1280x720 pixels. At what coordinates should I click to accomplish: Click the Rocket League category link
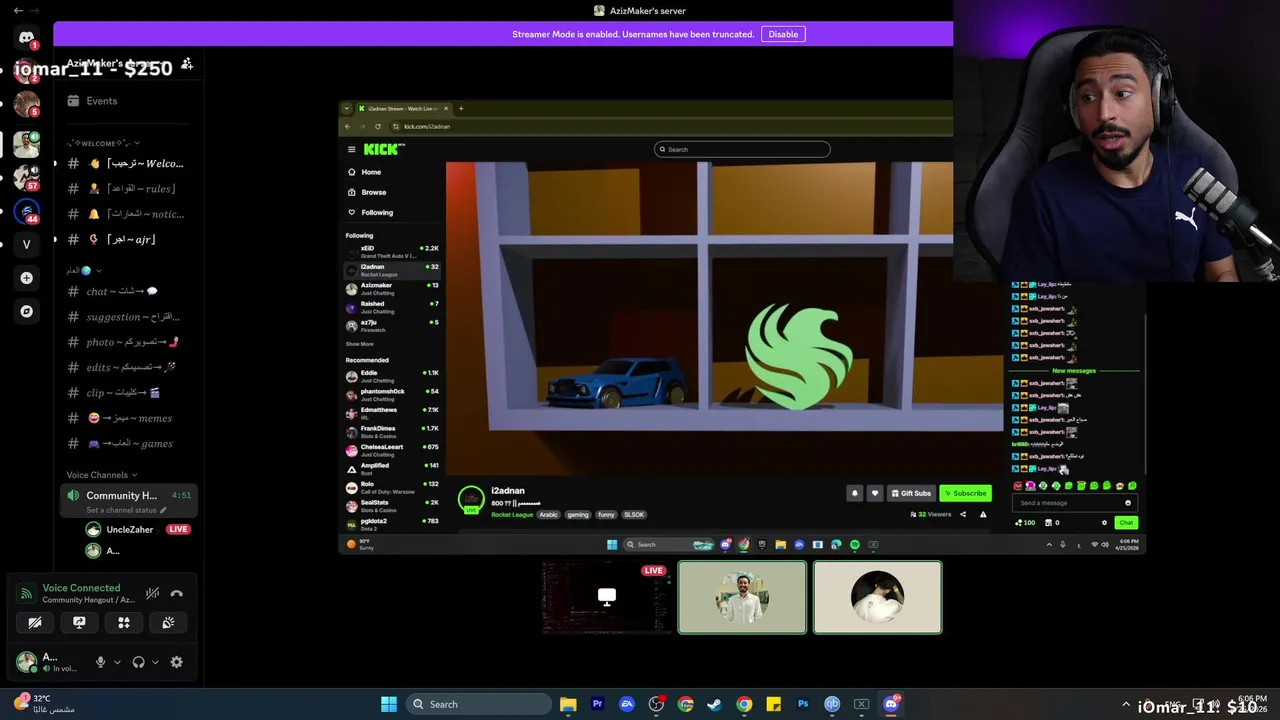click(512, 515)
